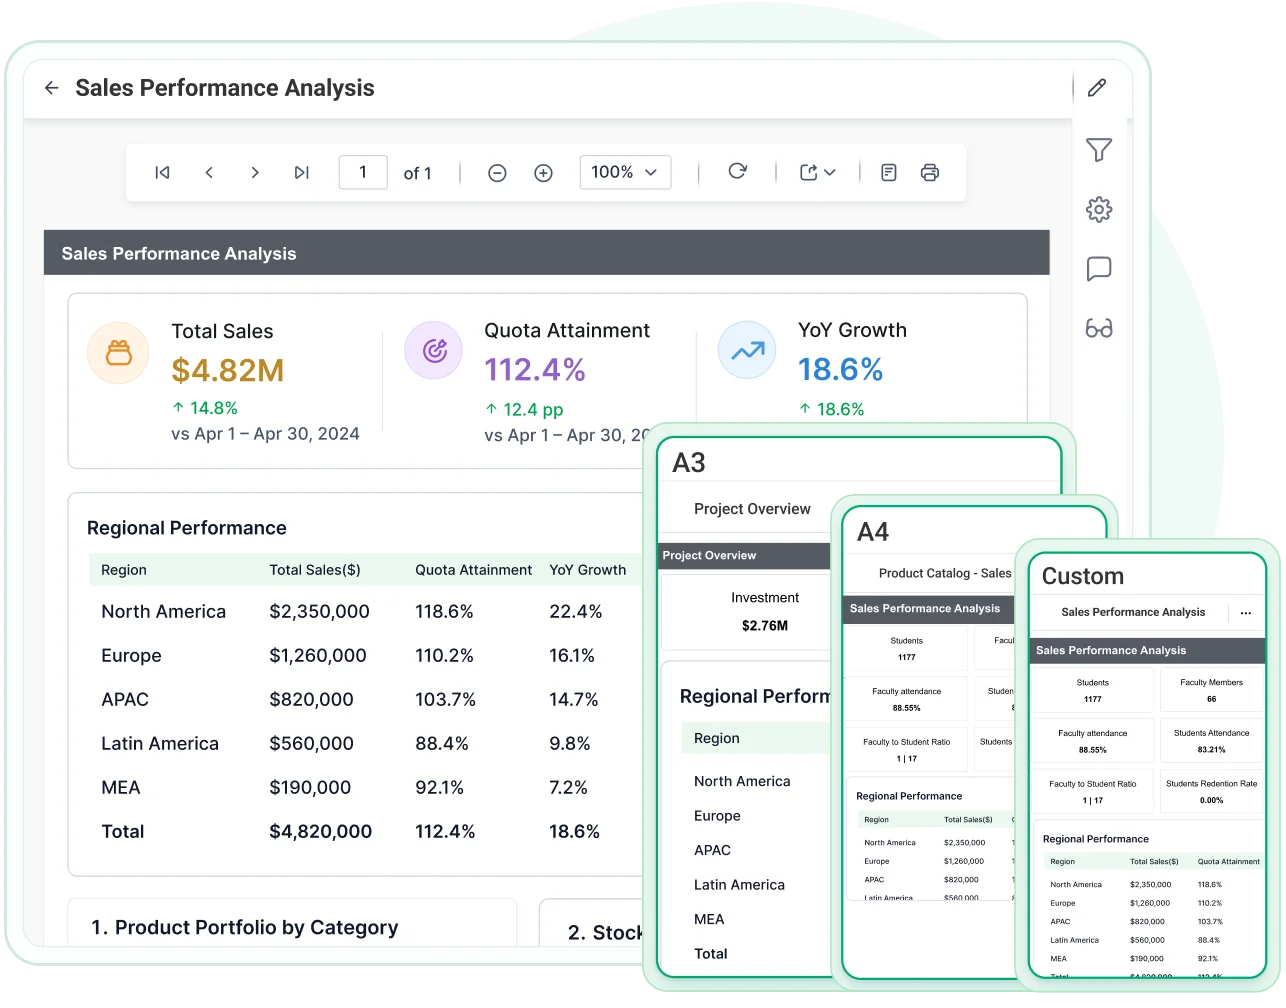Click the YoY Growth trend icon
This screenshot has height=1008, width=1286.
click(747, 350)
